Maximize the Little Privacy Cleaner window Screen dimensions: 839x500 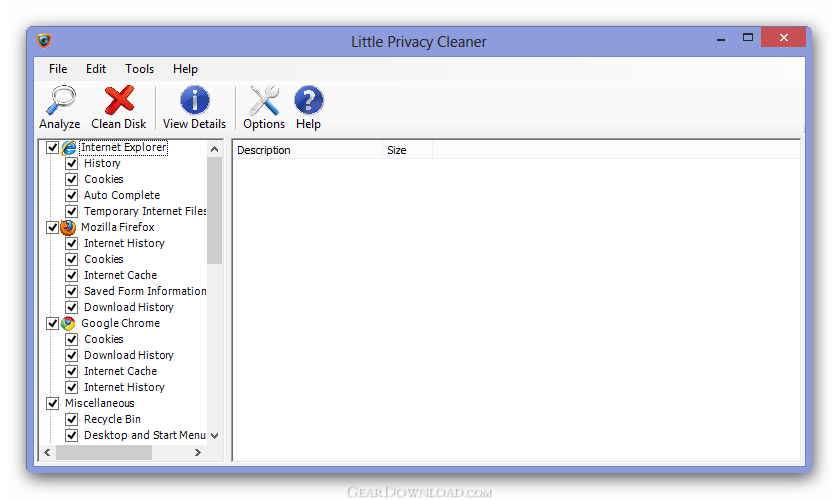tap(748, 37)
